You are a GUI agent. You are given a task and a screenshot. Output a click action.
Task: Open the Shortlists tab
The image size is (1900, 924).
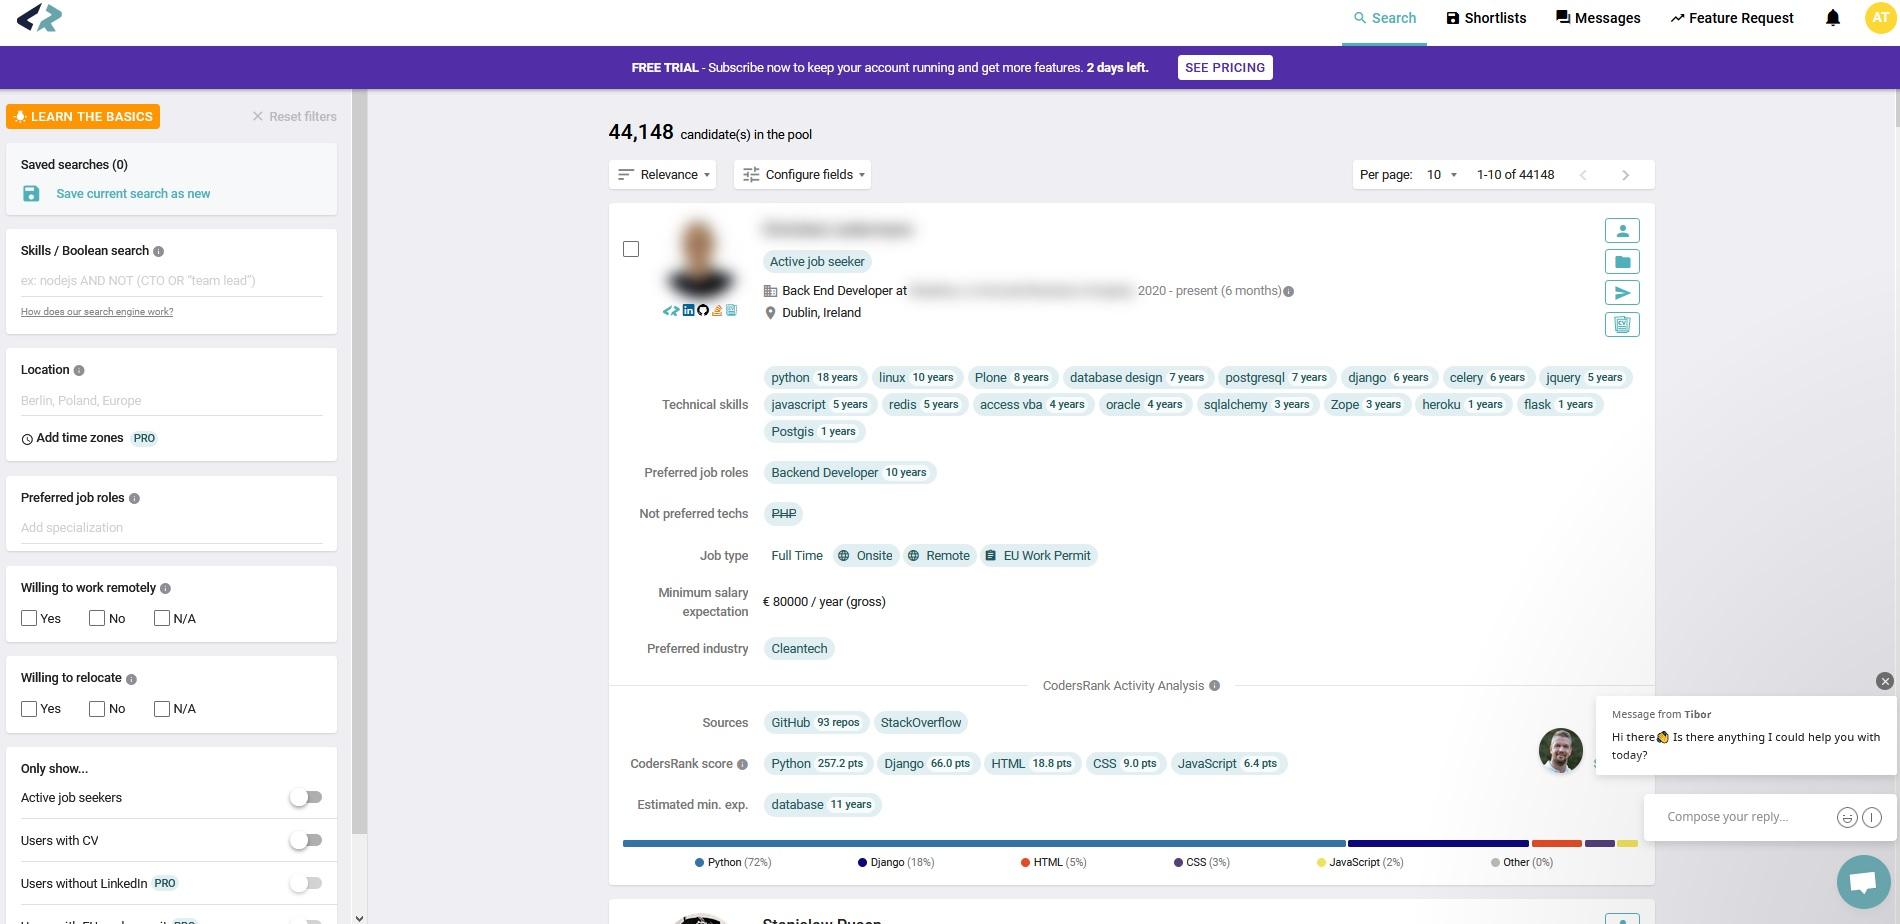[x=1486, y=18]
